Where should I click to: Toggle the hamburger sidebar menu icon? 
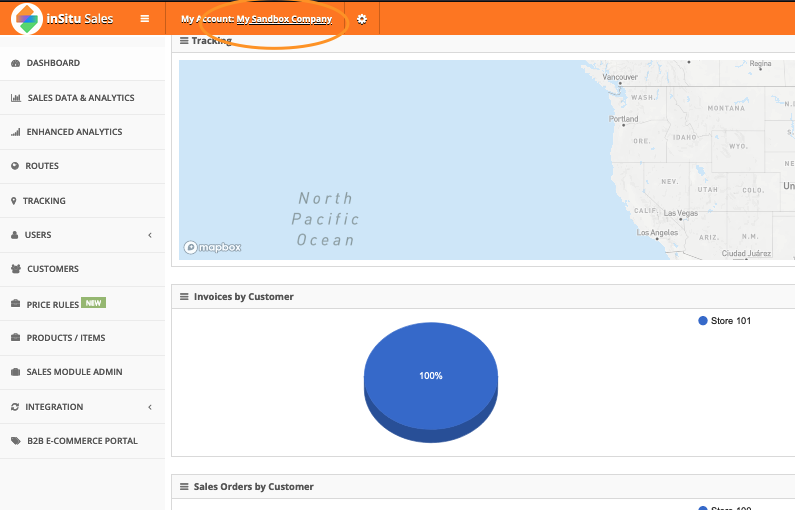point(145,19)
